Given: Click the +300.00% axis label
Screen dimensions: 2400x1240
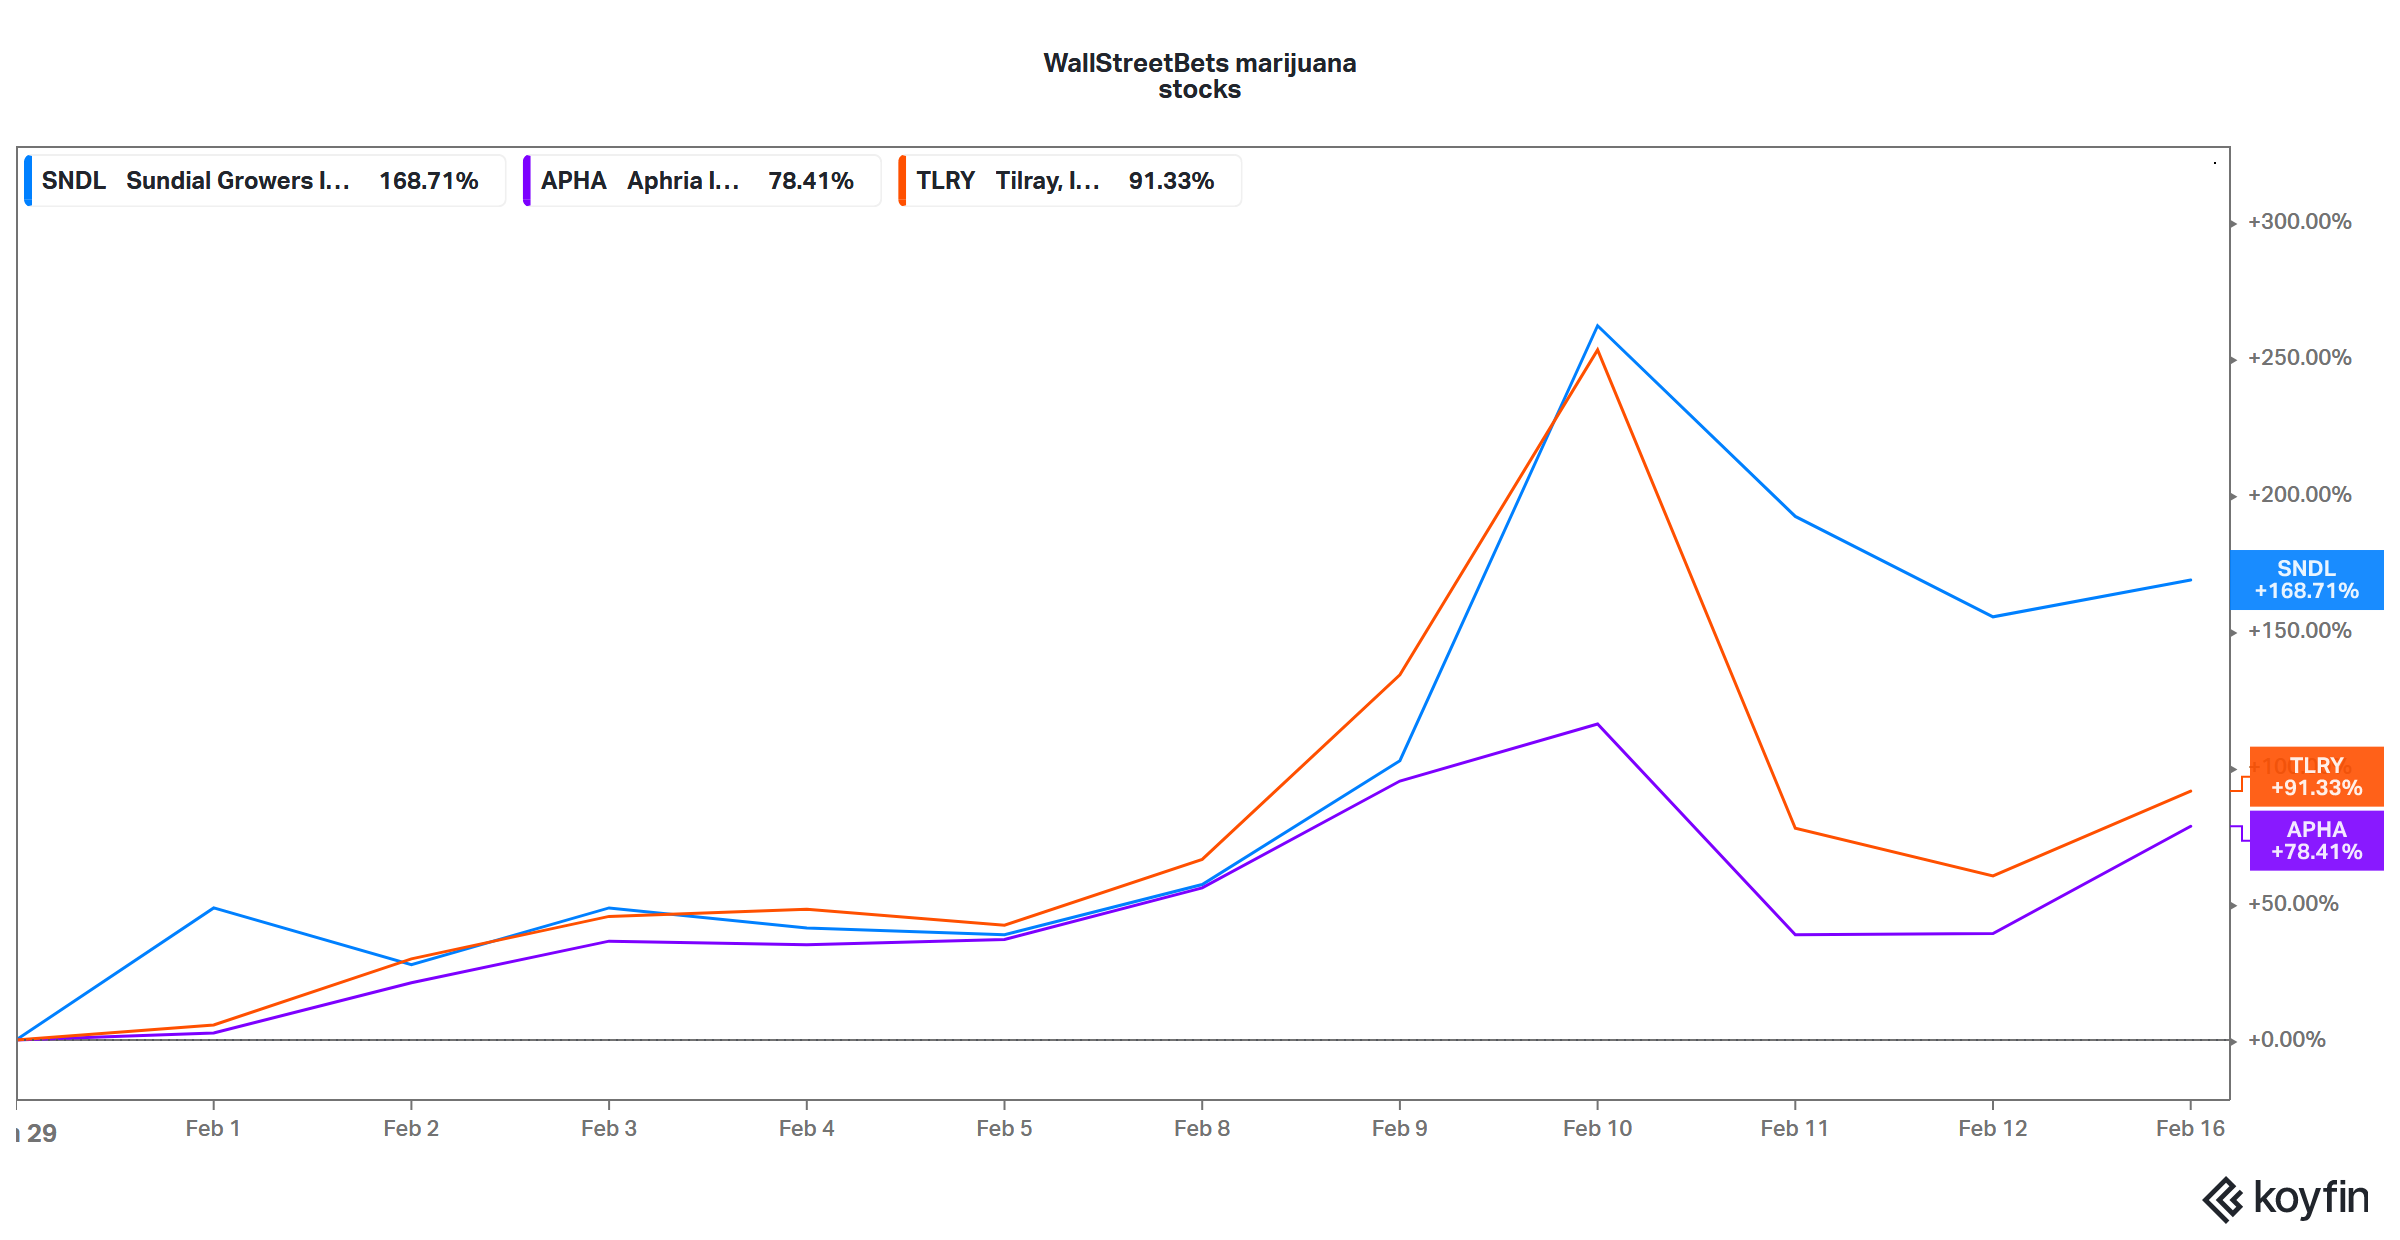Looking at the screenshot, I should tap(2300, 222).
